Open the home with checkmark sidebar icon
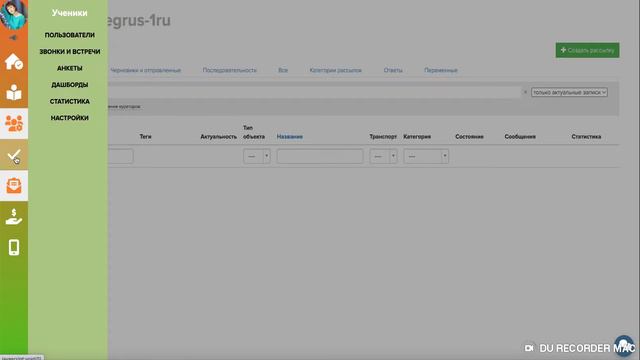 pos(13,62)
